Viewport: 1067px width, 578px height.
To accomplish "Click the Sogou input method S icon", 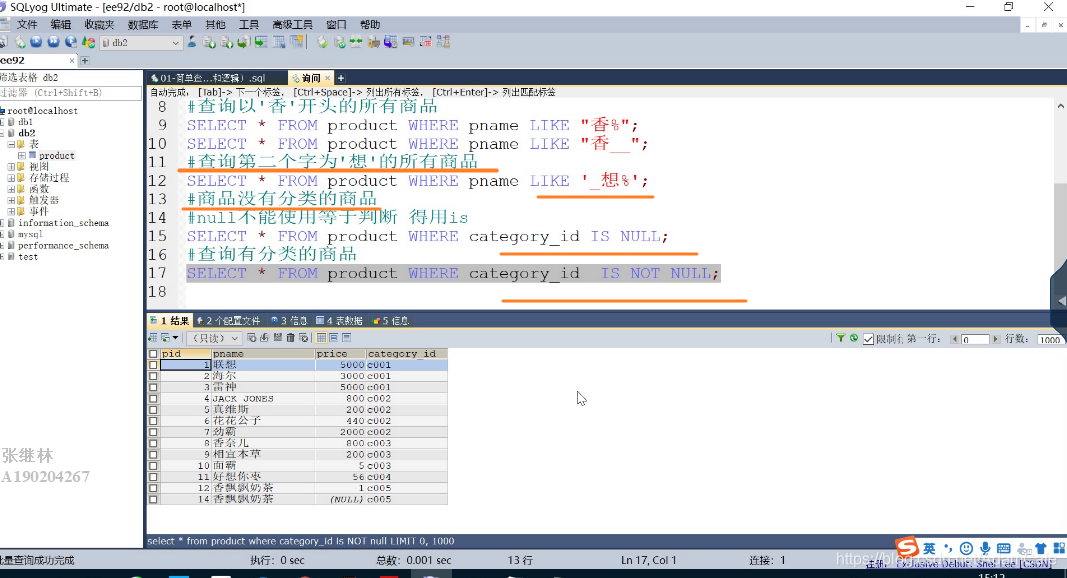I will point(906,547).
